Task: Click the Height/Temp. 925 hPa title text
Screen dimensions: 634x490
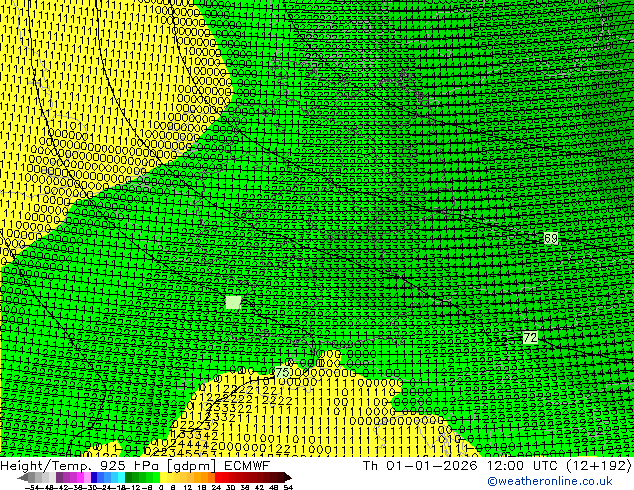Action: pyautogui.click(x=82, y=465)
